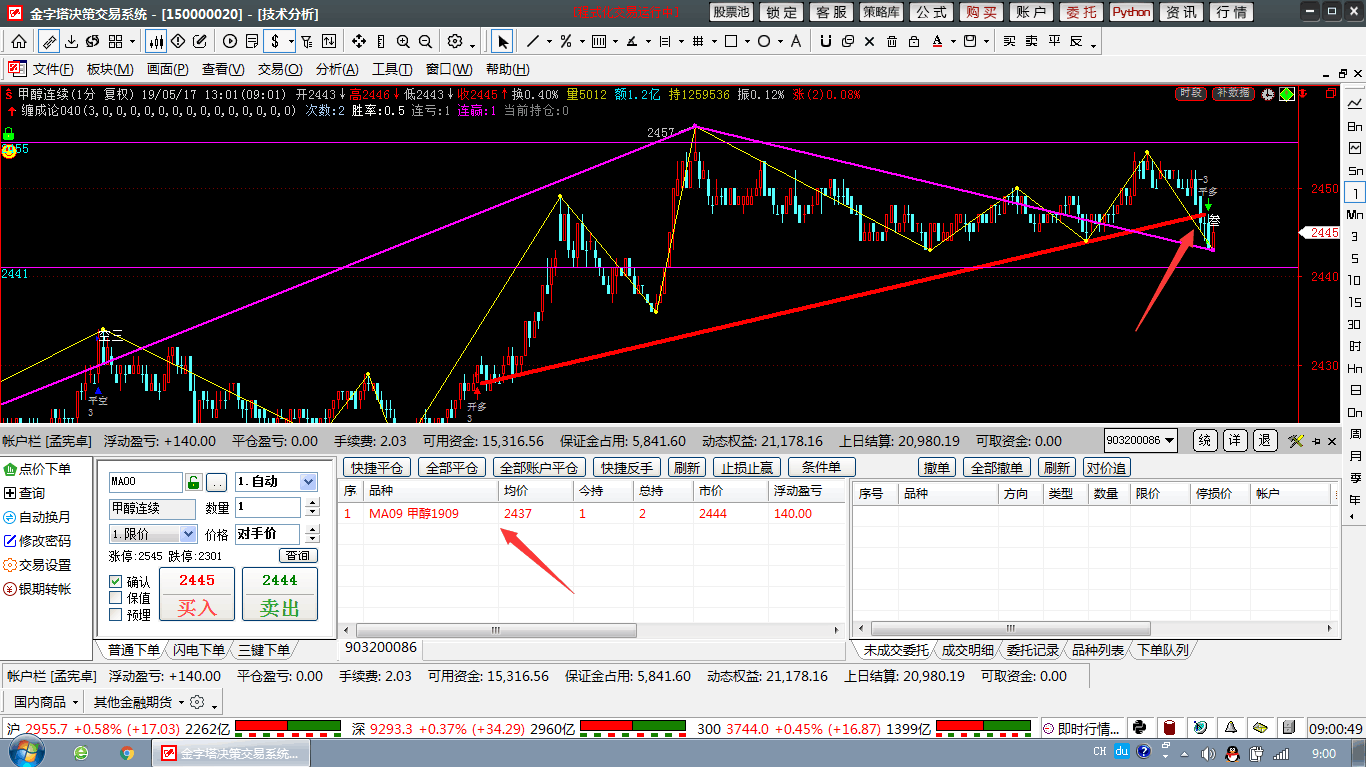Select the MA09 甲醇1909 position row

592,513
